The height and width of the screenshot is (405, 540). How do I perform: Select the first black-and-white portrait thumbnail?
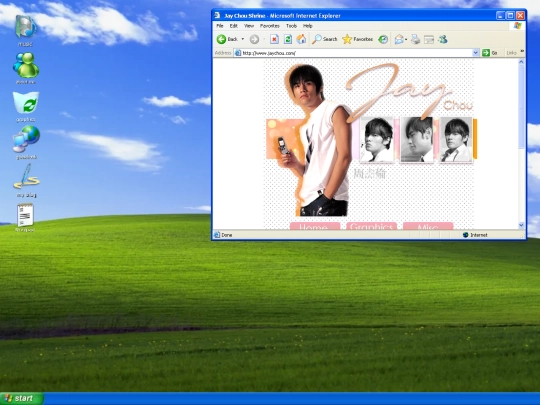tap(377, 139)
